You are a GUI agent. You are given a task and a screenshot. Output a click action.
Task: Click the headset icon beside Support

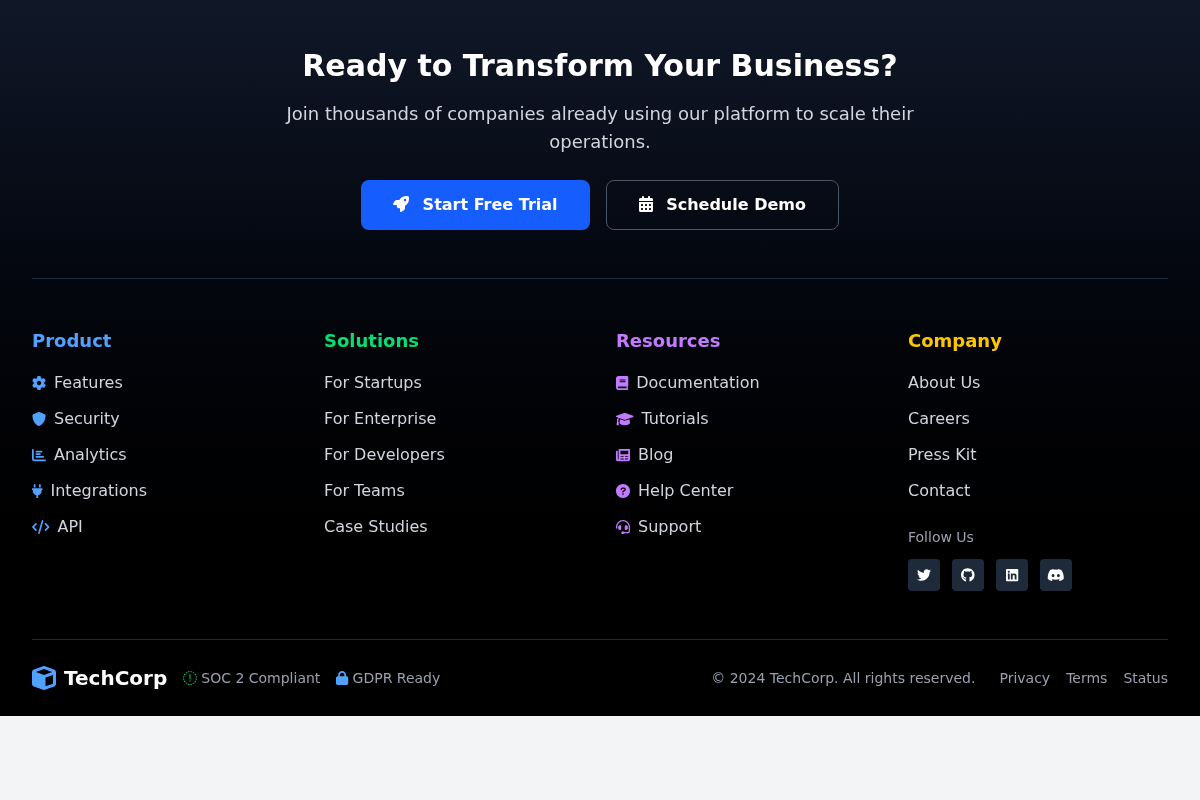623,527
